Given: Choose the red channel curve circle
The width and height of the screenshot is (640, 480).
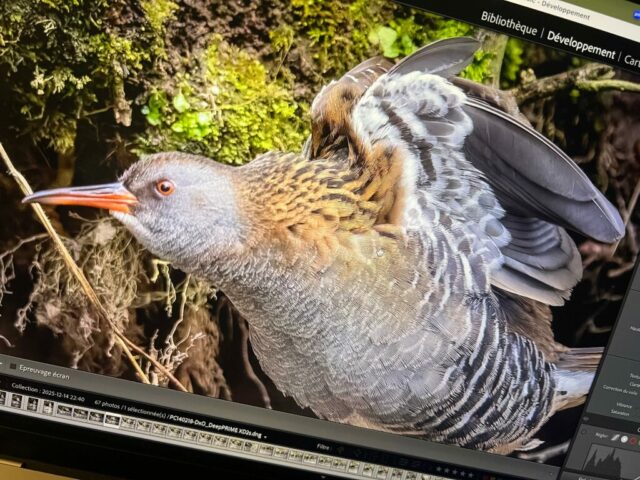Looking at the screenshot, I should pos(634,440).
